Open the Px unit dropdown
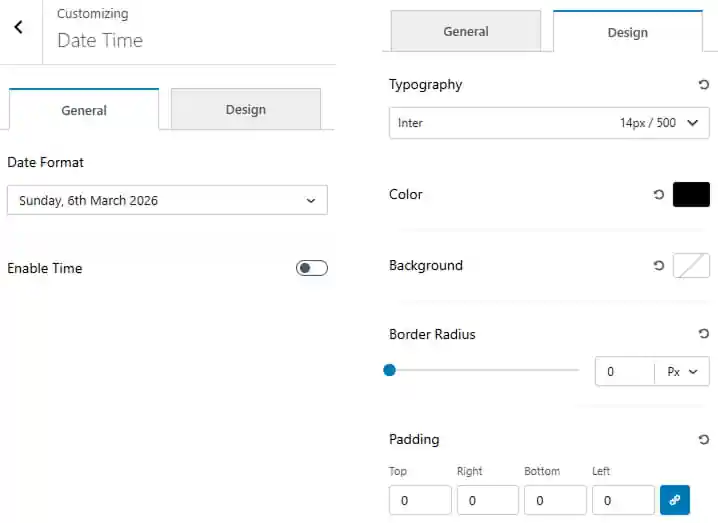 (x=682, y=371)
